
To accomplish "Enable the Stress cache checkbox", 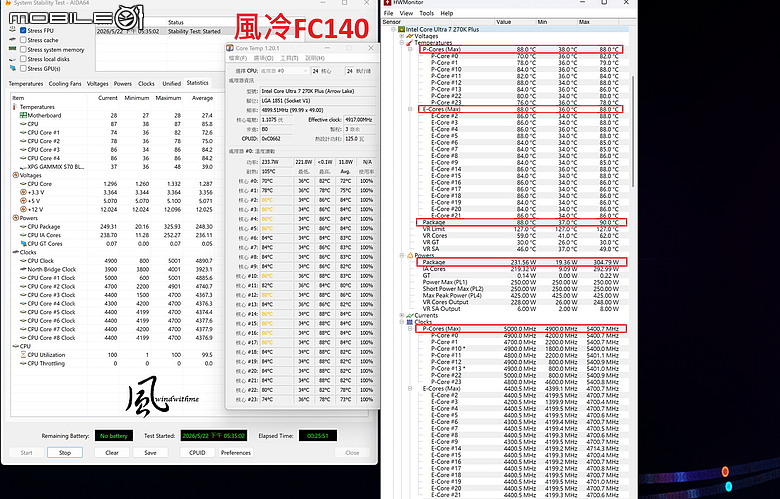I will (x=23, y=40).
